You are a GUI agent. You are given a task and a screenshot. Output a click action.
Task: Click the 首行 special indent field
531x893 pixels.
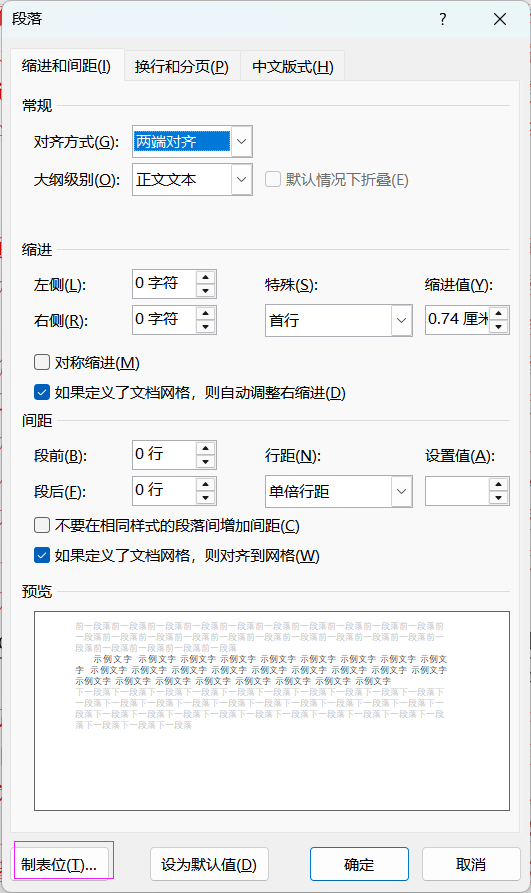point(328,320)
